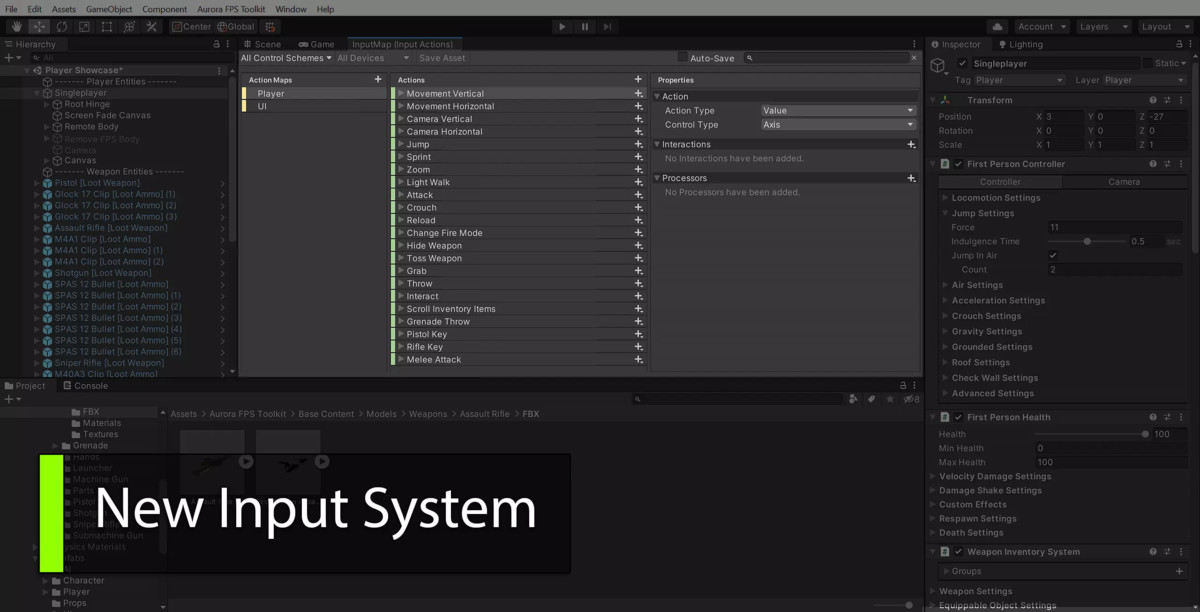Switch to the Game tab
Screen dimensions: 1200x612
(x=316, y=43)
